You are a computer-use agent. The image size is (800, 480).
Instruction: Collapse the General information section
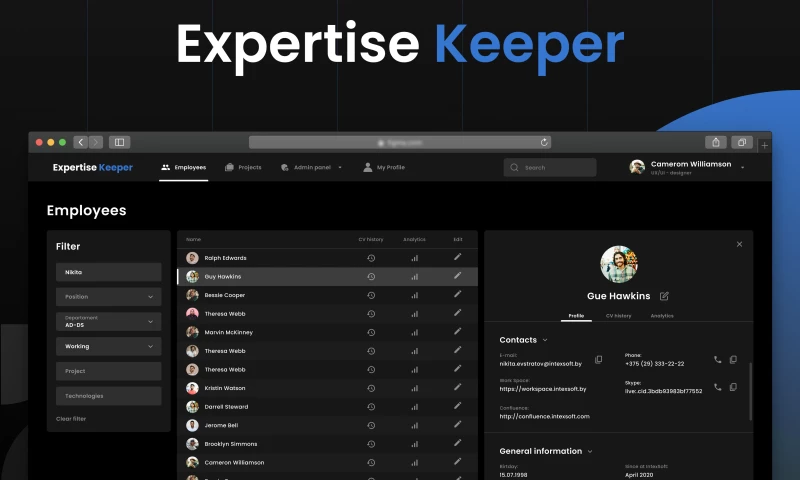click(x=590, y=451)
